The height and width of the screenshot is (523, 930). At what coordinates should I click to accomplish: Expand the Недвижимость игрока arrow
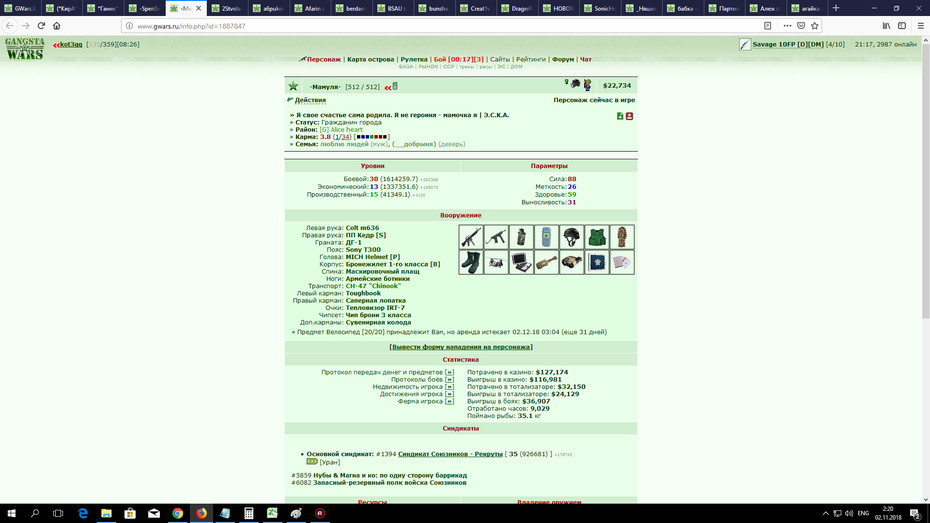[449, 387]
